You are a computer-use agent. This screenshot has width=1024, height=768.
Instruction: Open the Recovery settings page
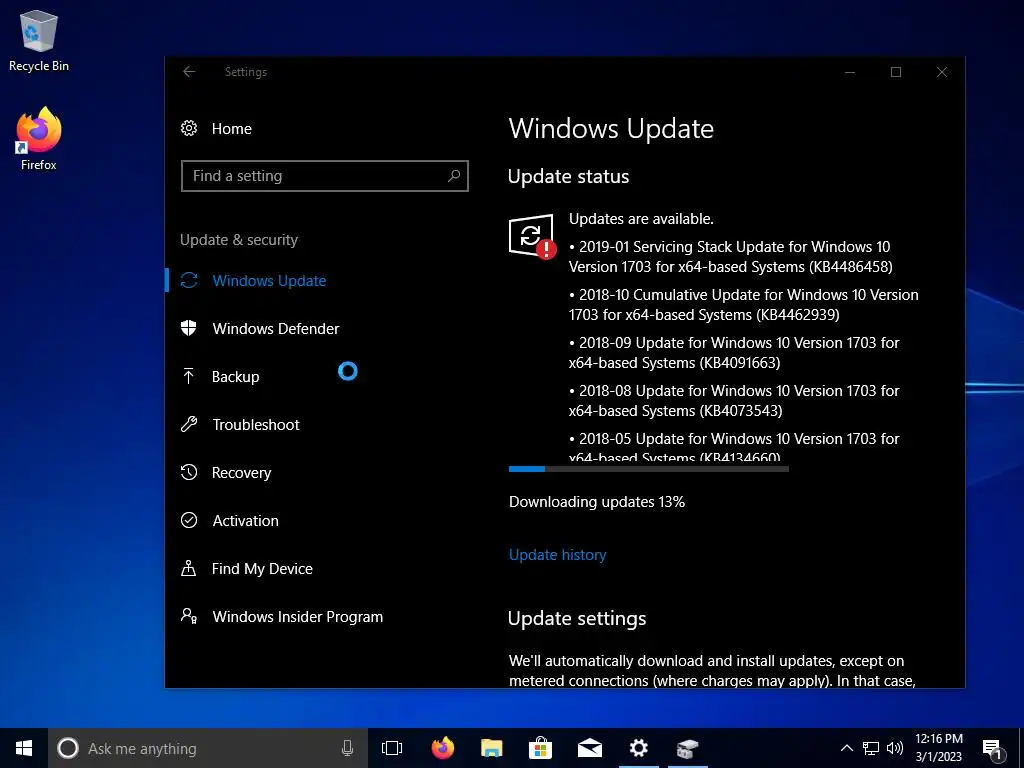[241, 473]
